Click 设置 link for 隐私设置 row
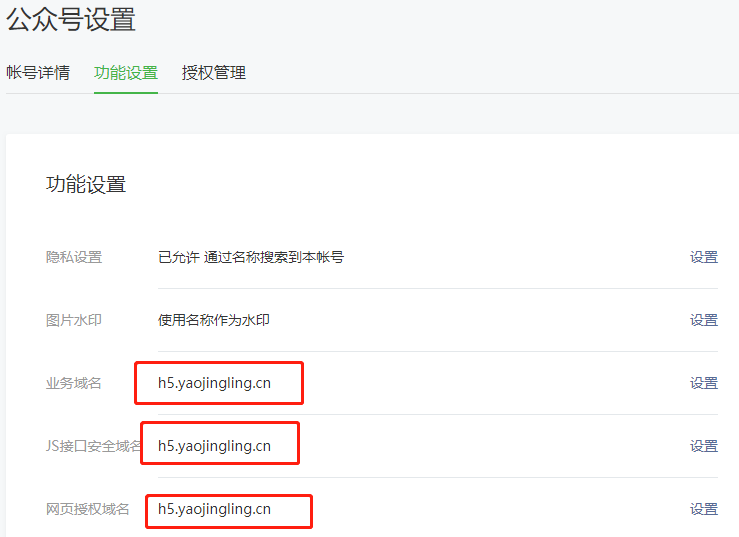 click(x=704, y=257)
